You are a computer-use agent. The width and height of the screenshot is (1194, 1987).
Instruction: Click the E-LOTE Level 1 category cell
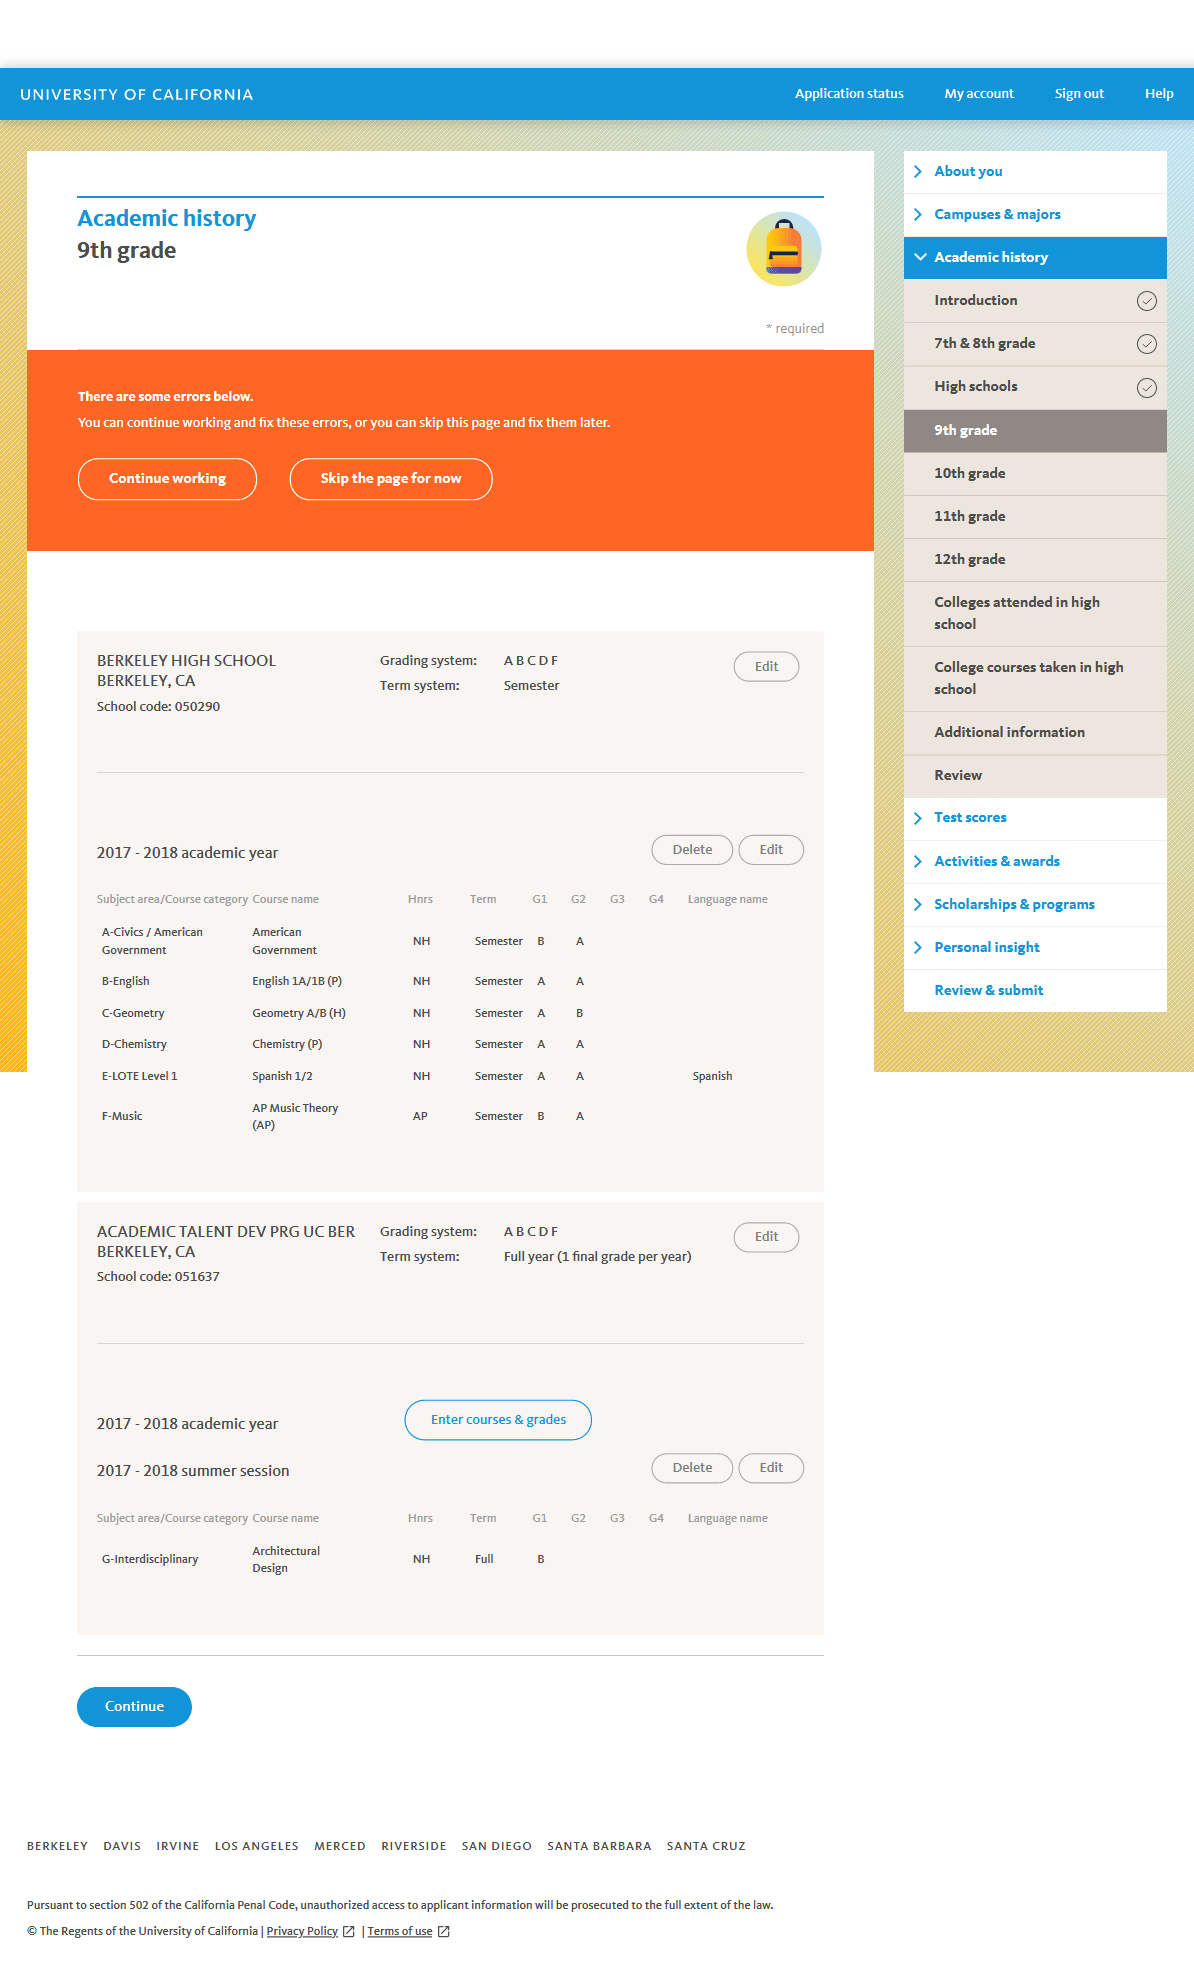(x=139, y=1077)
